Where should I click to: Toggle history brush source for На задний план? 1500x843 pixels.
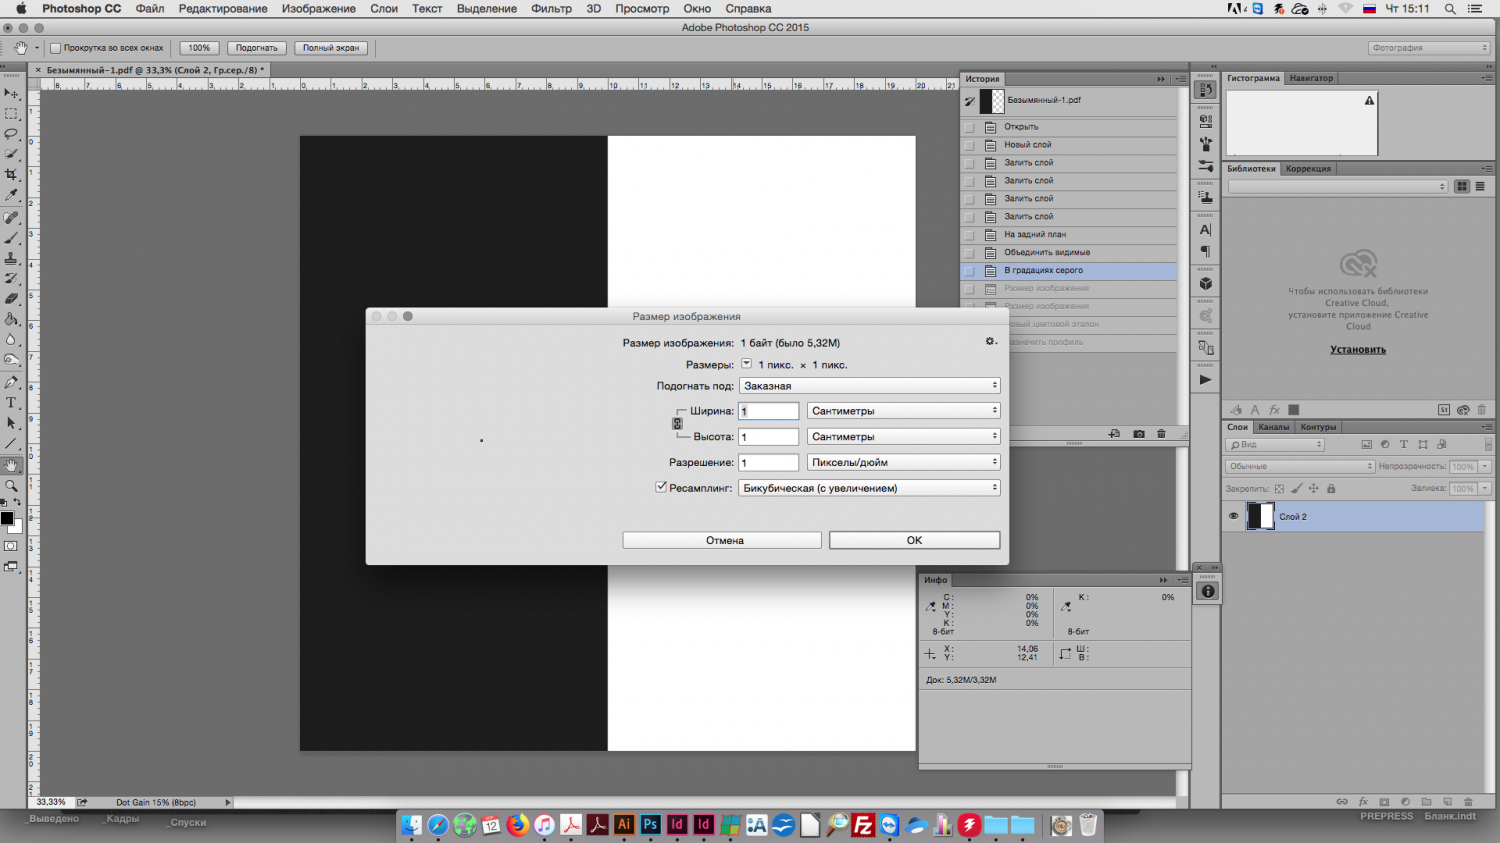(x=968, y=235)
